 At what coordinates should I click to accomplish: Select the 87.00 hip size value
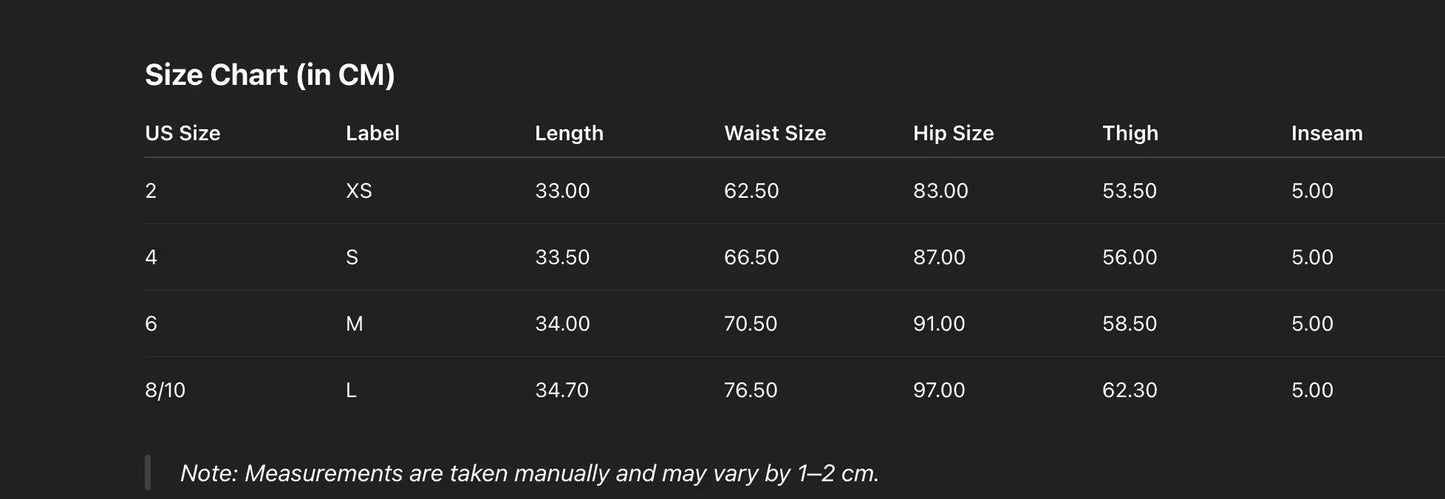(939, 257)
